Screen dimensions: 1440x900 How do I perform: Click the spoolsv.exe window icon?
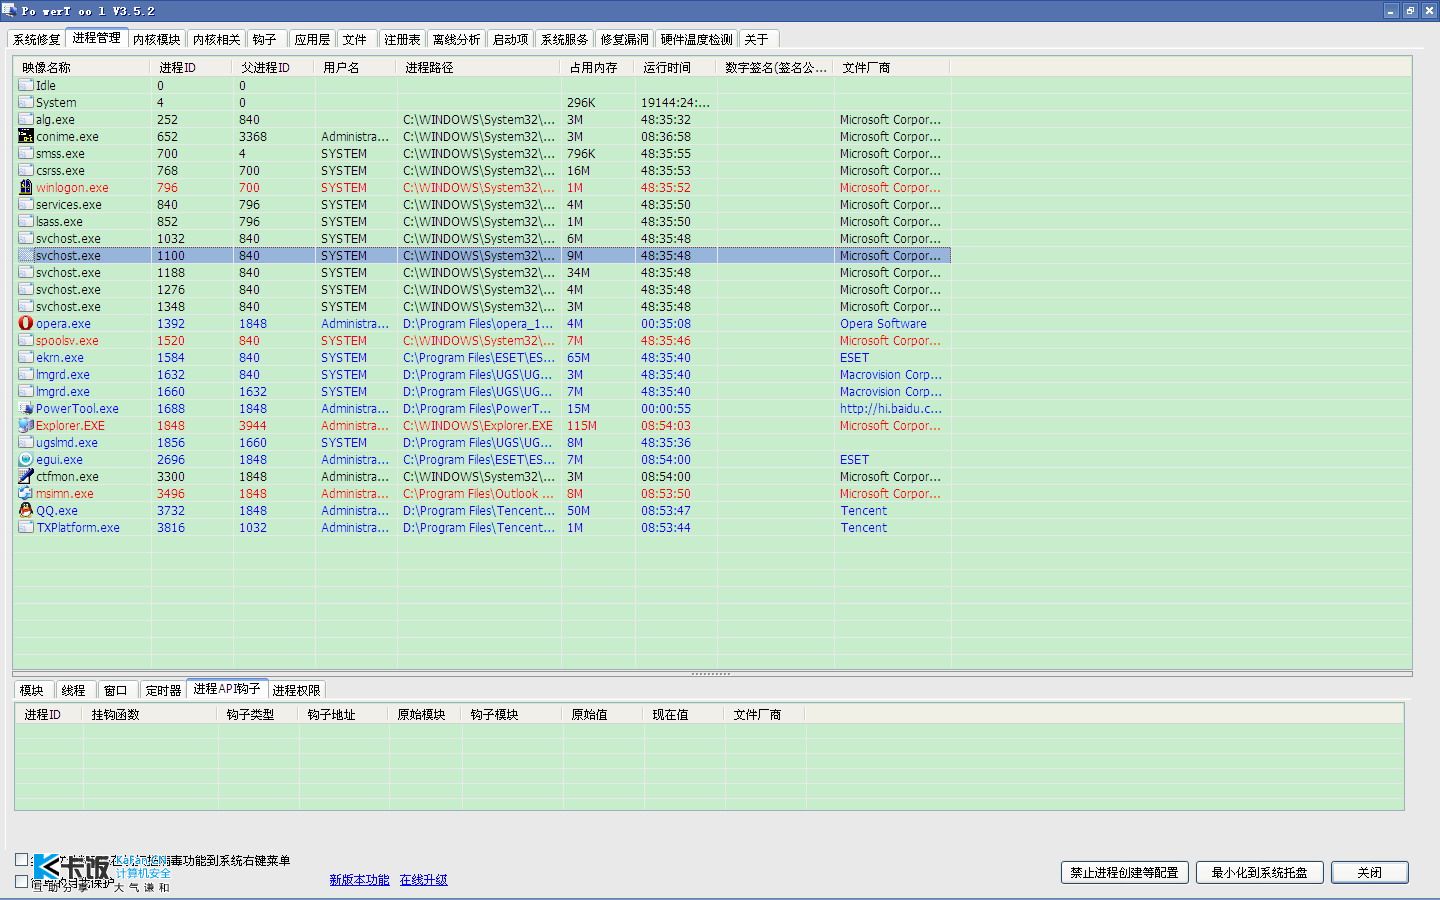[26, 340]
